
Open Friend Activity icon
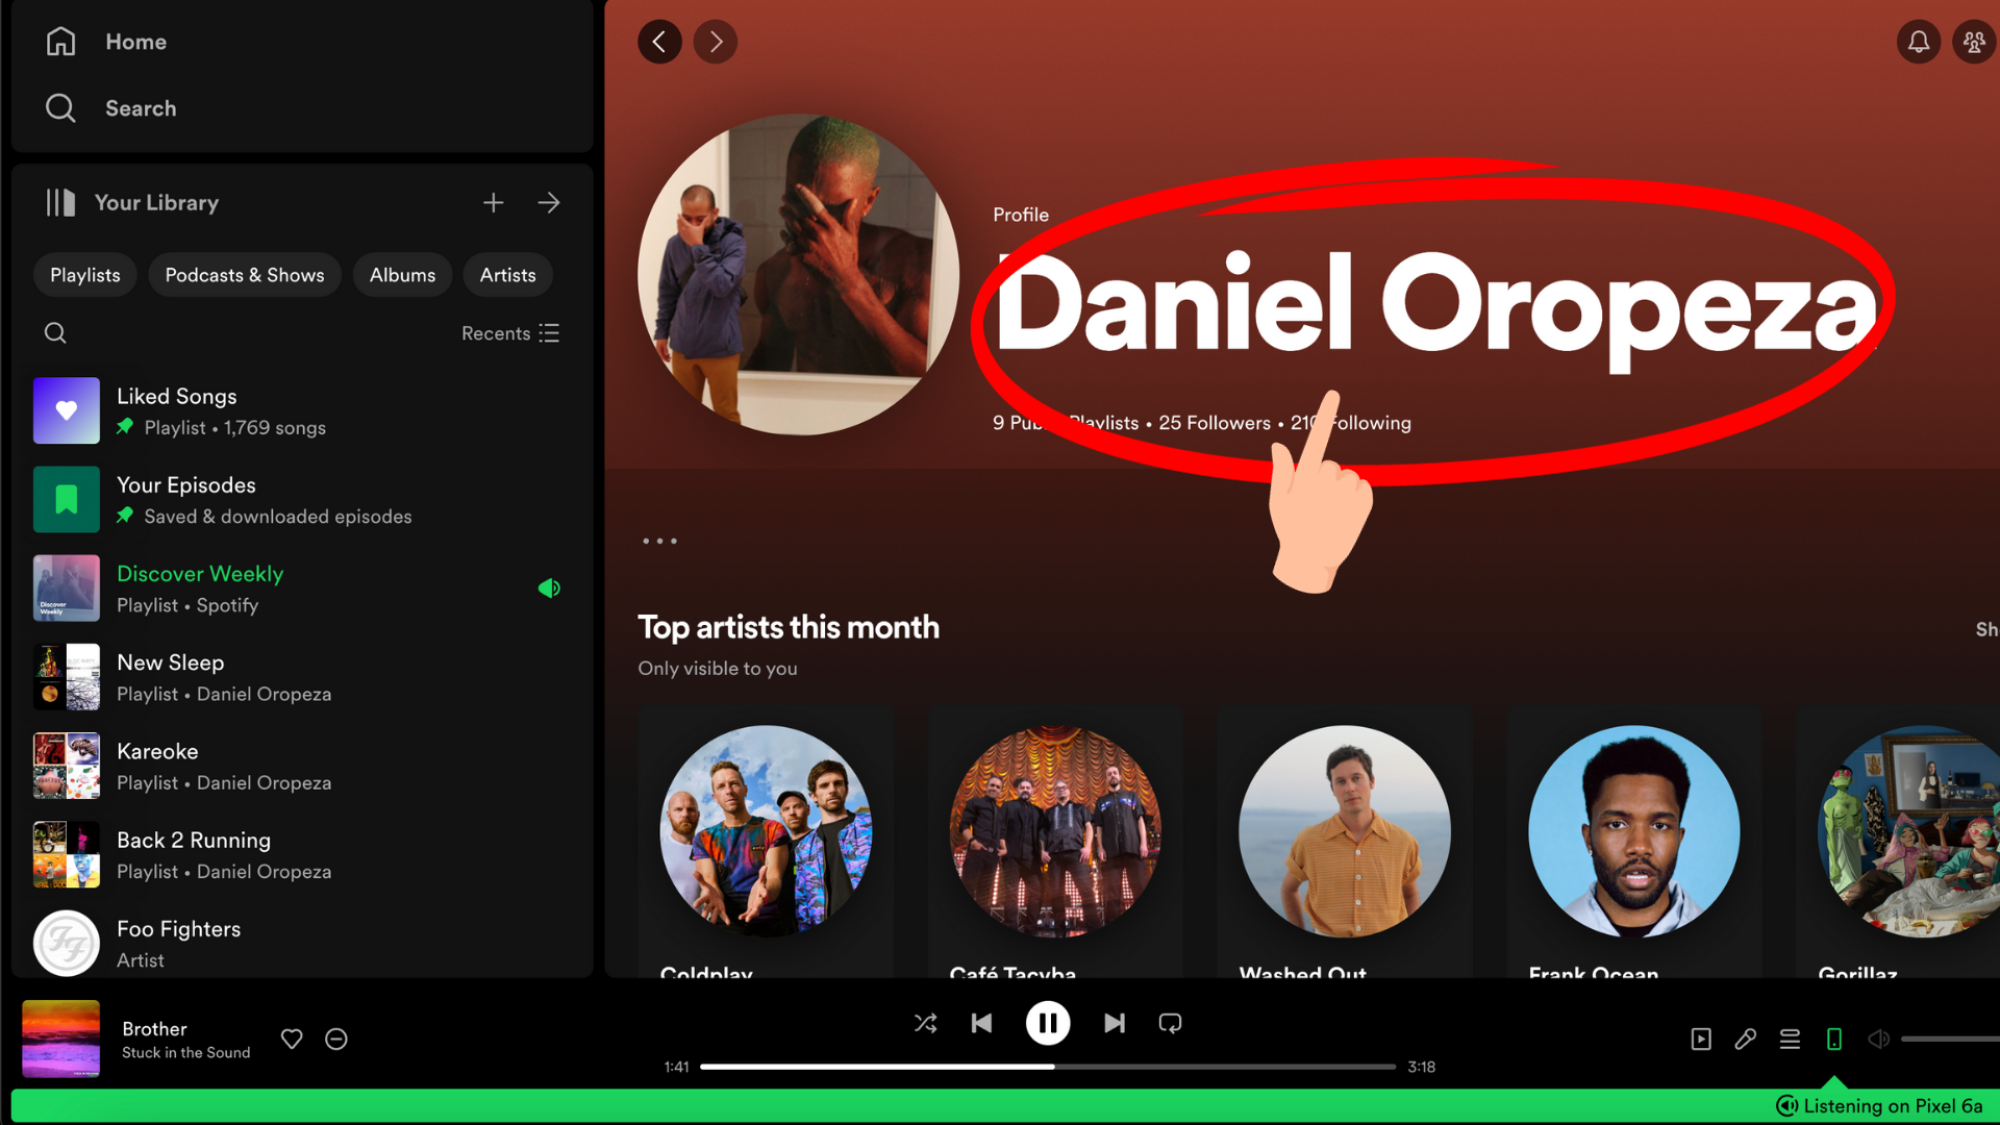tap(1975, 42)
